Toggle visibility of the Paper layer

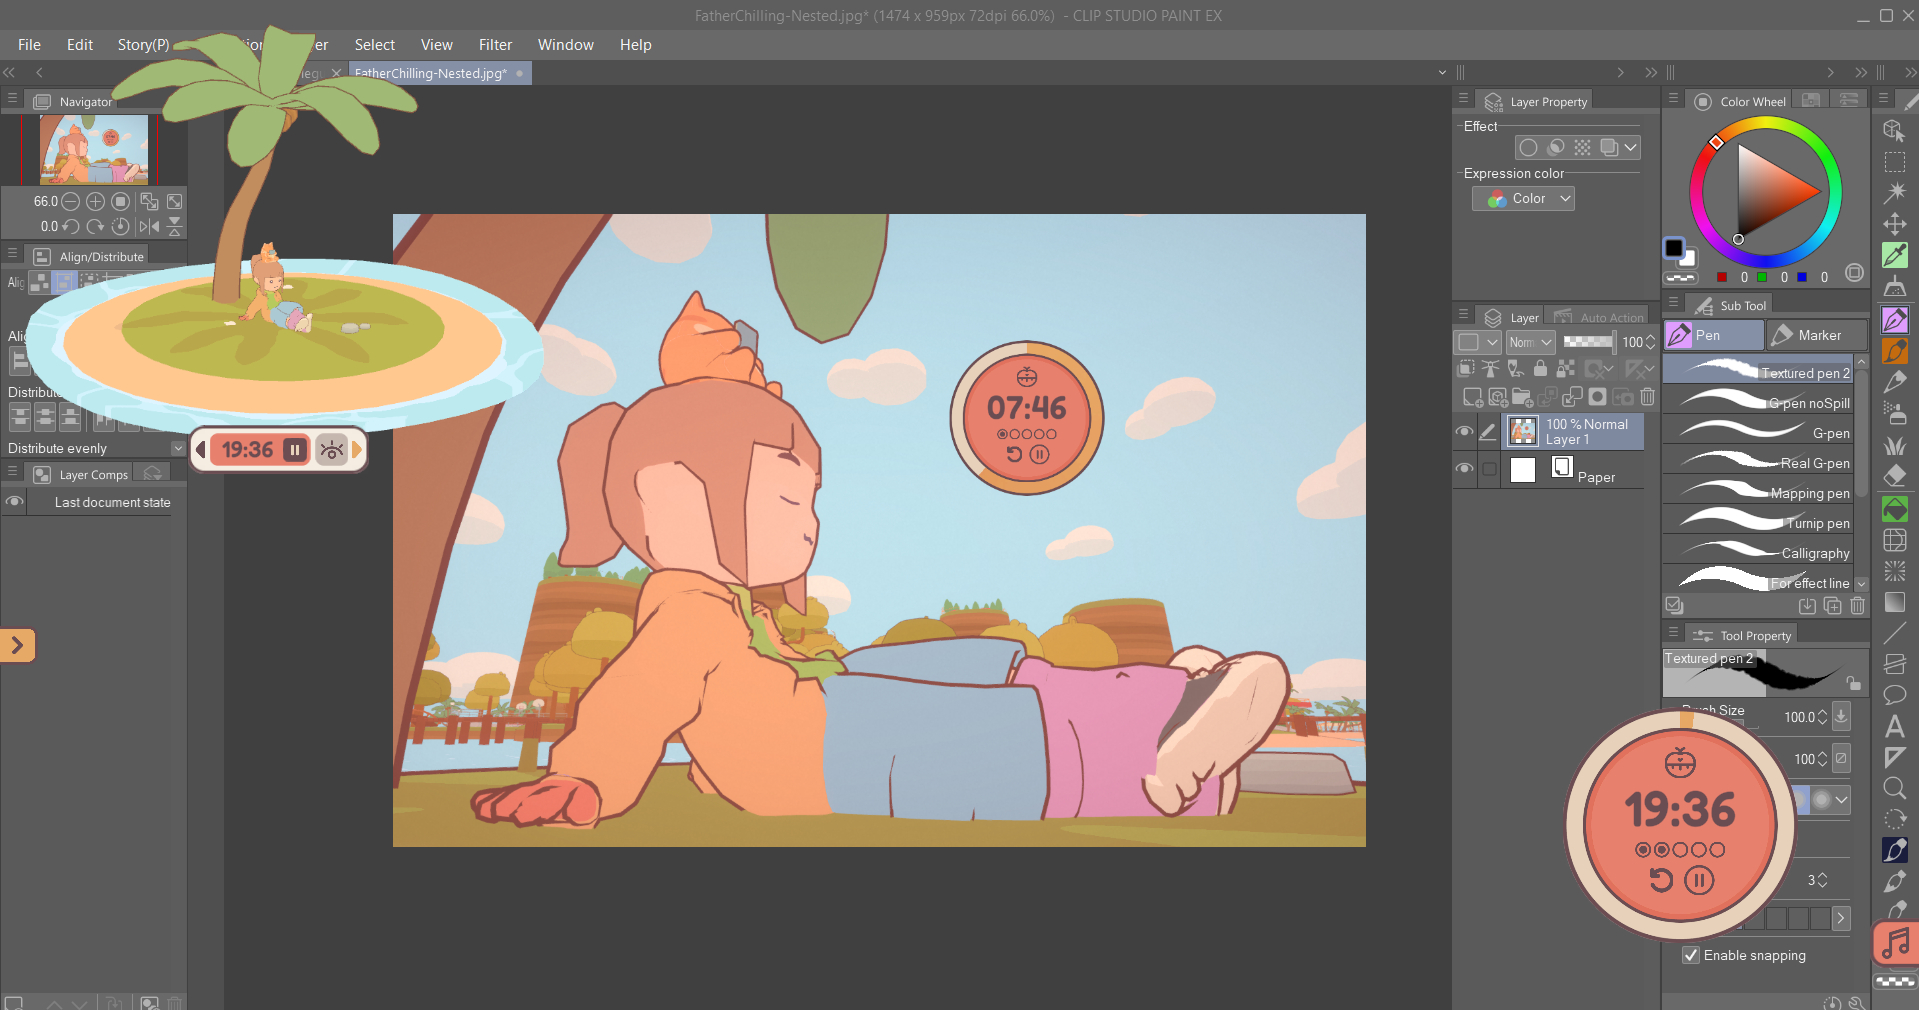(x=1464, y=469)
